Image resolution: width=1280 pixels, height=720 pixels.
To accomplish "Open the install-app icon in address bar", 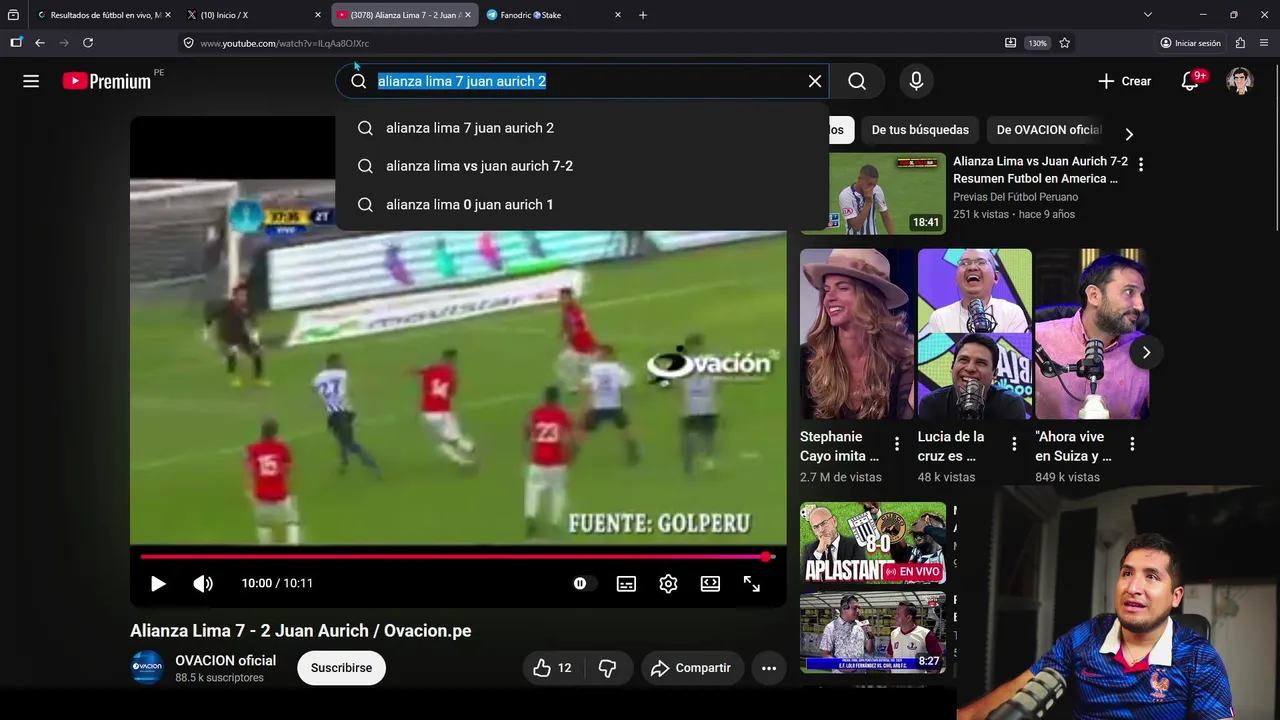I will 1010,43.
